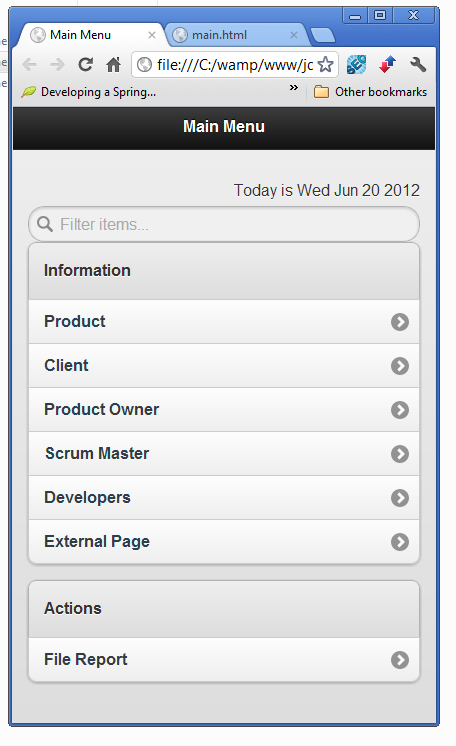Open the File Report action
Viewport: 456px width, 746px height.
(224, 660)
